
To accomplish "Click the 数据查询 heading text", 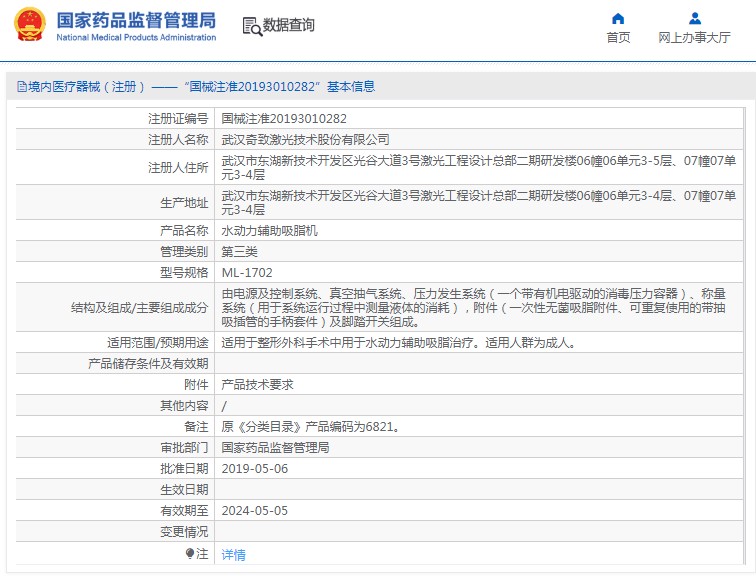I will click(x=288, y=25).
